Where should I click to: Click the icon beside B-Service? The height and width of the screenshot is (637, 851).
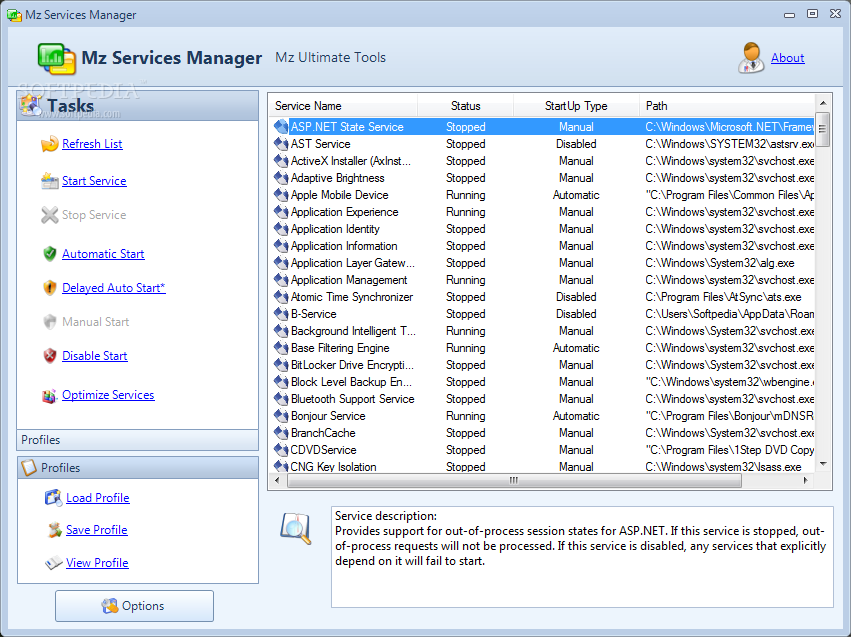pyautogui.click(x=281, y=314)
